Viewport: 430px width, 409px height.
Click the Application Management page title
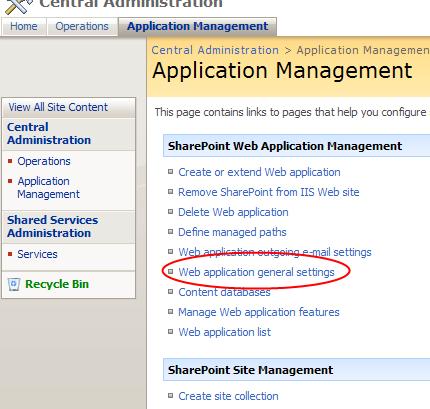pyautogui.click(x=282, y=71)
